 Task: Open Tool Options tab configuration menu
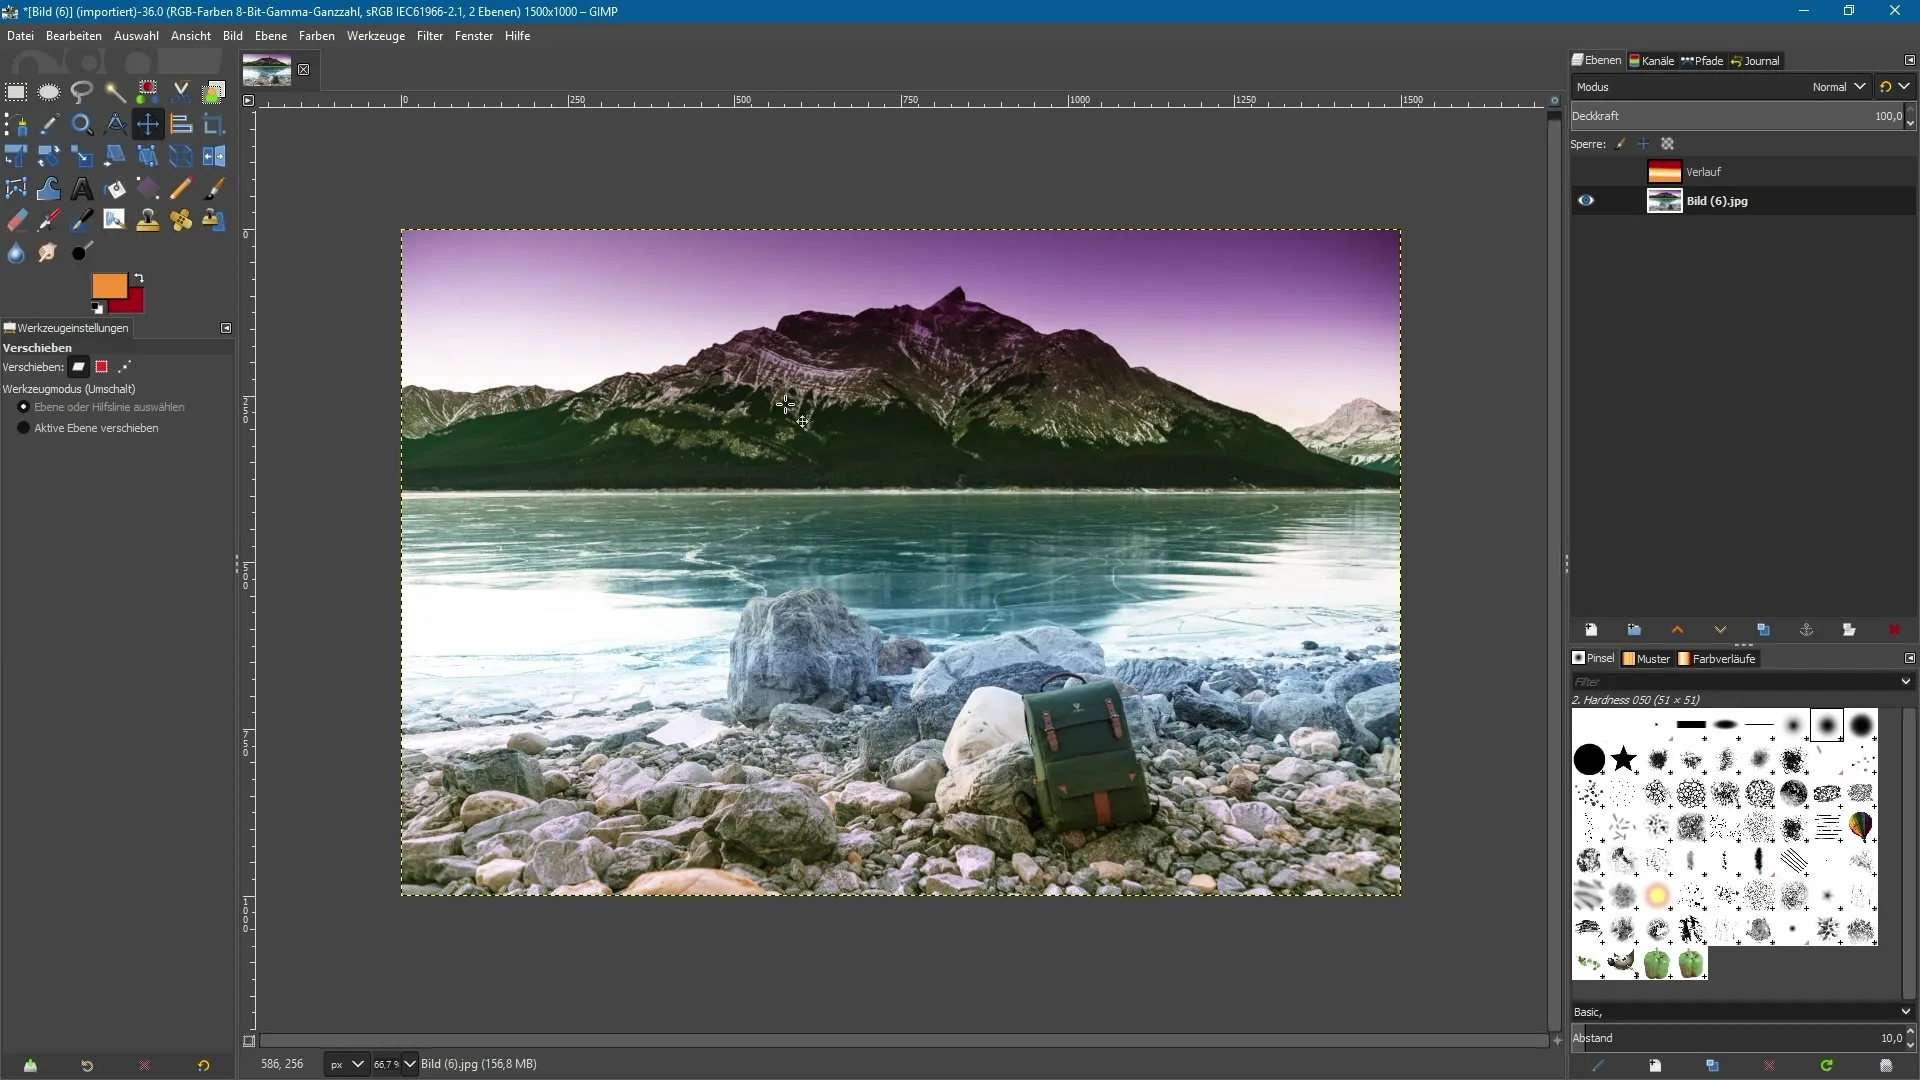point(226,328)
